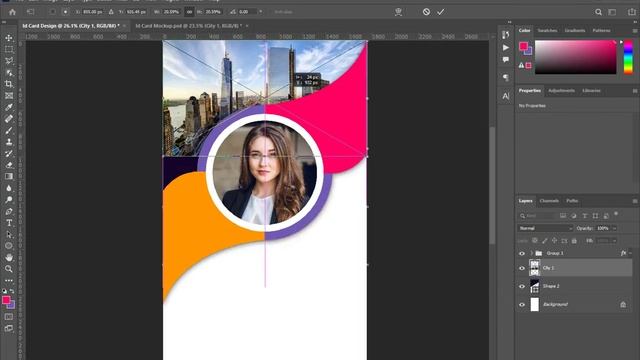Viewport: 640px width, 360px height.
Task: Select the History Brush tool
Action: [9, 153]
